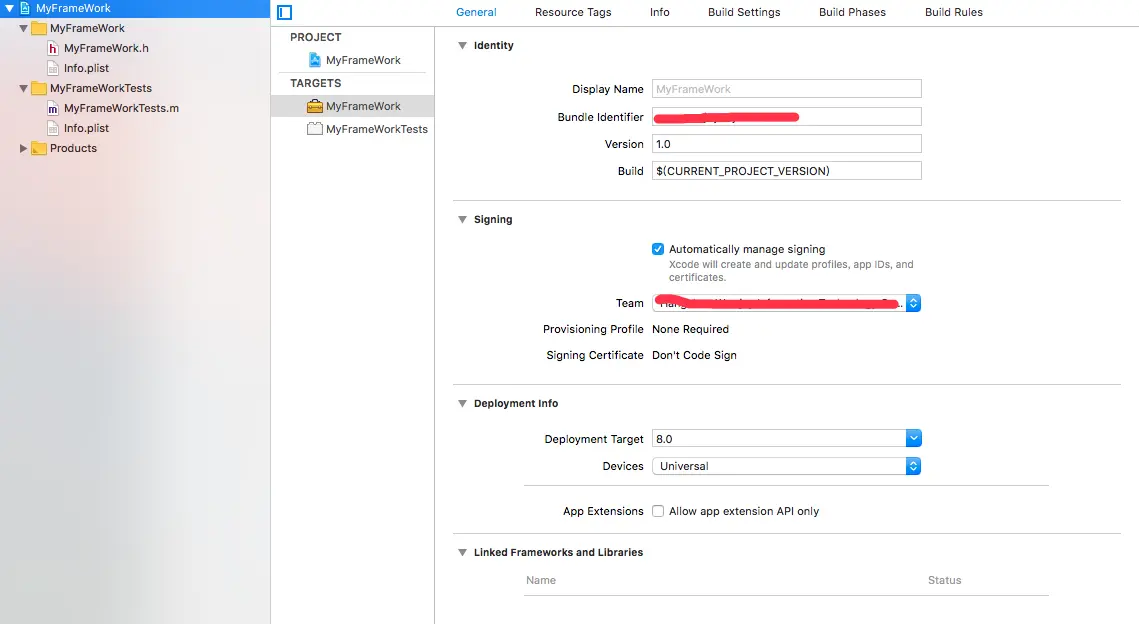Viewport: 1139px width, 624px height.
Task: Switch to the Build Settings tab
Action: coord(744,12)
